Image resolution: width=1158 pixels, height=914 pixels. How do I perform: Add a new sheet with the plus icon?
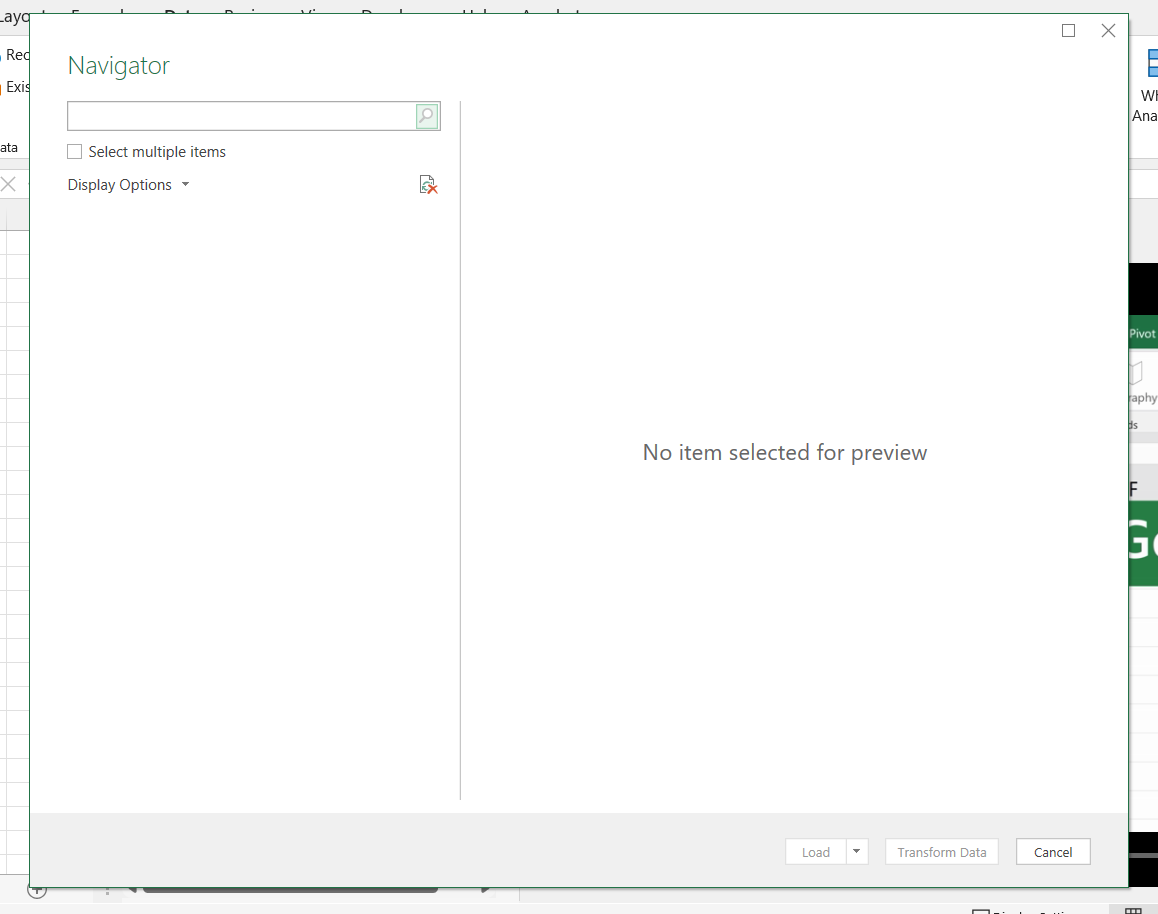coord(37,889)
